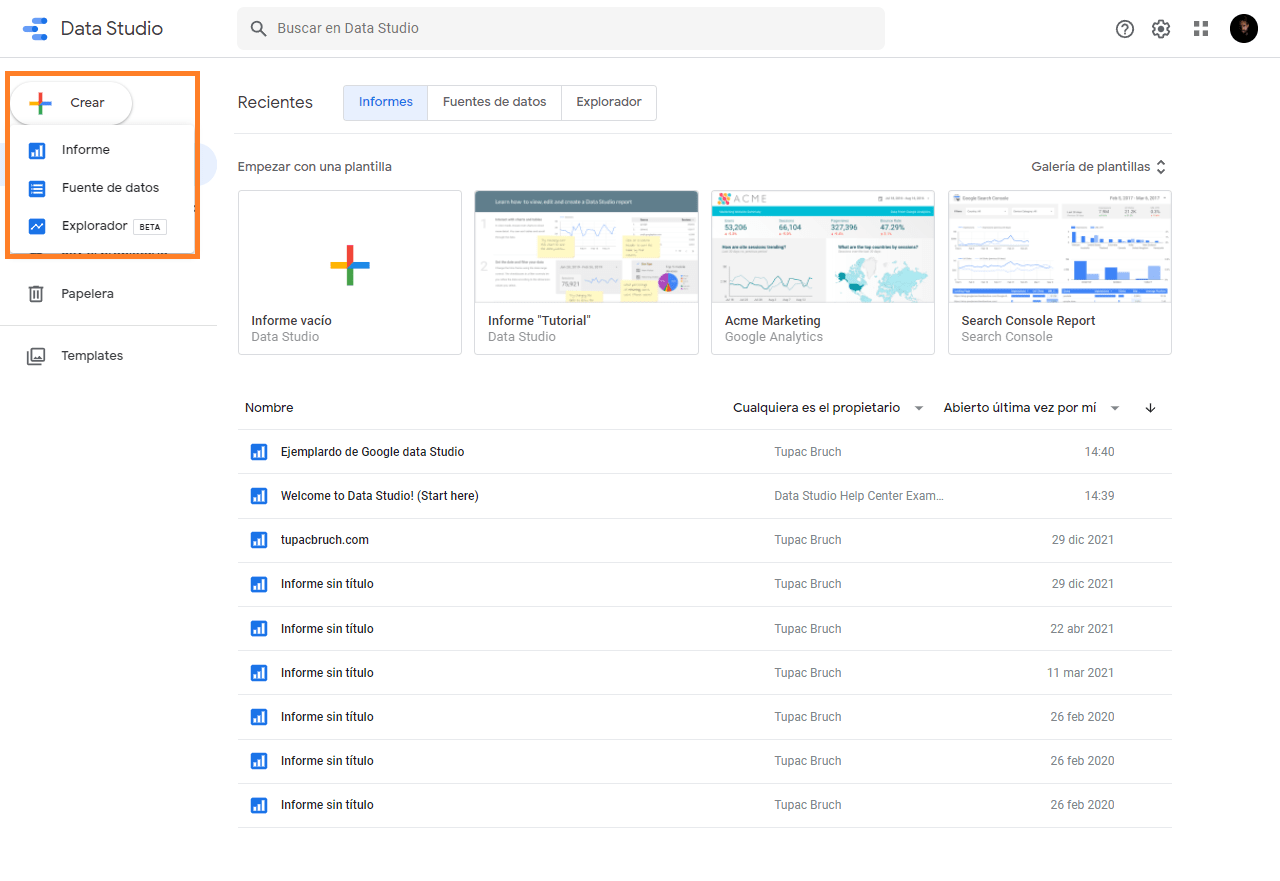This screenshot has width=1280, height=881.
Task: Open the Google apps grid icon
Action: click(x=1201, y=29)
